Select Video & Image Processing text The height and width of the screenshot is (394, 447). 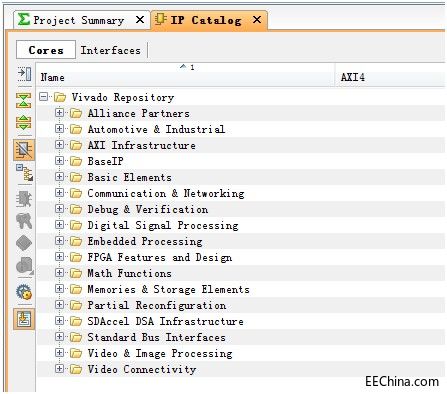pyautogui.click(x=160, y=353)
